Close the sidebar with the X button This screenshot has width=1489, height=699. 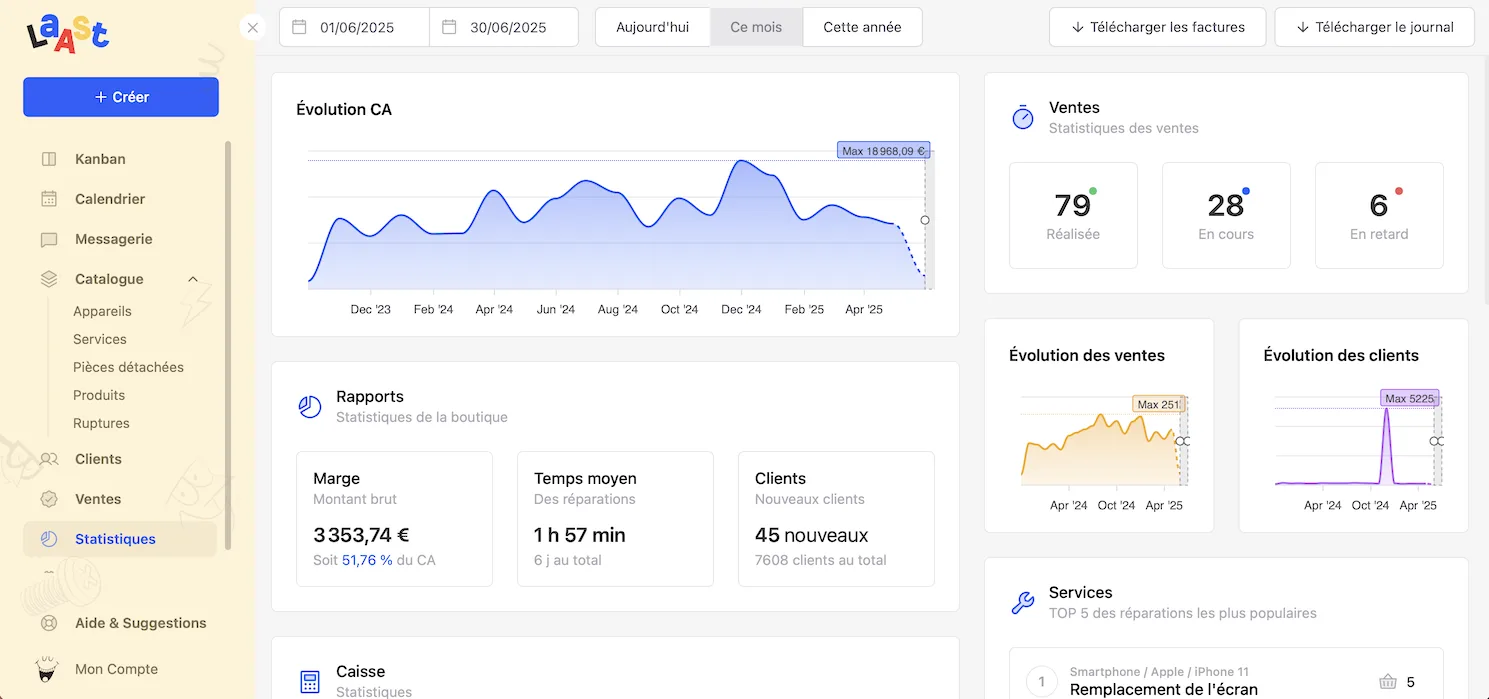253,28
